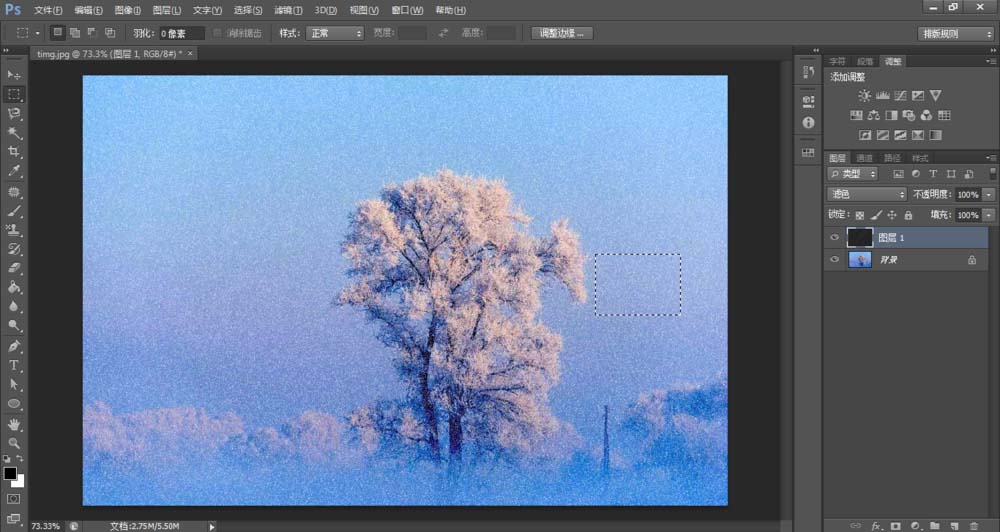1000x532 pixels.
Task: Select the Move tool
Action: click(13, 75)
